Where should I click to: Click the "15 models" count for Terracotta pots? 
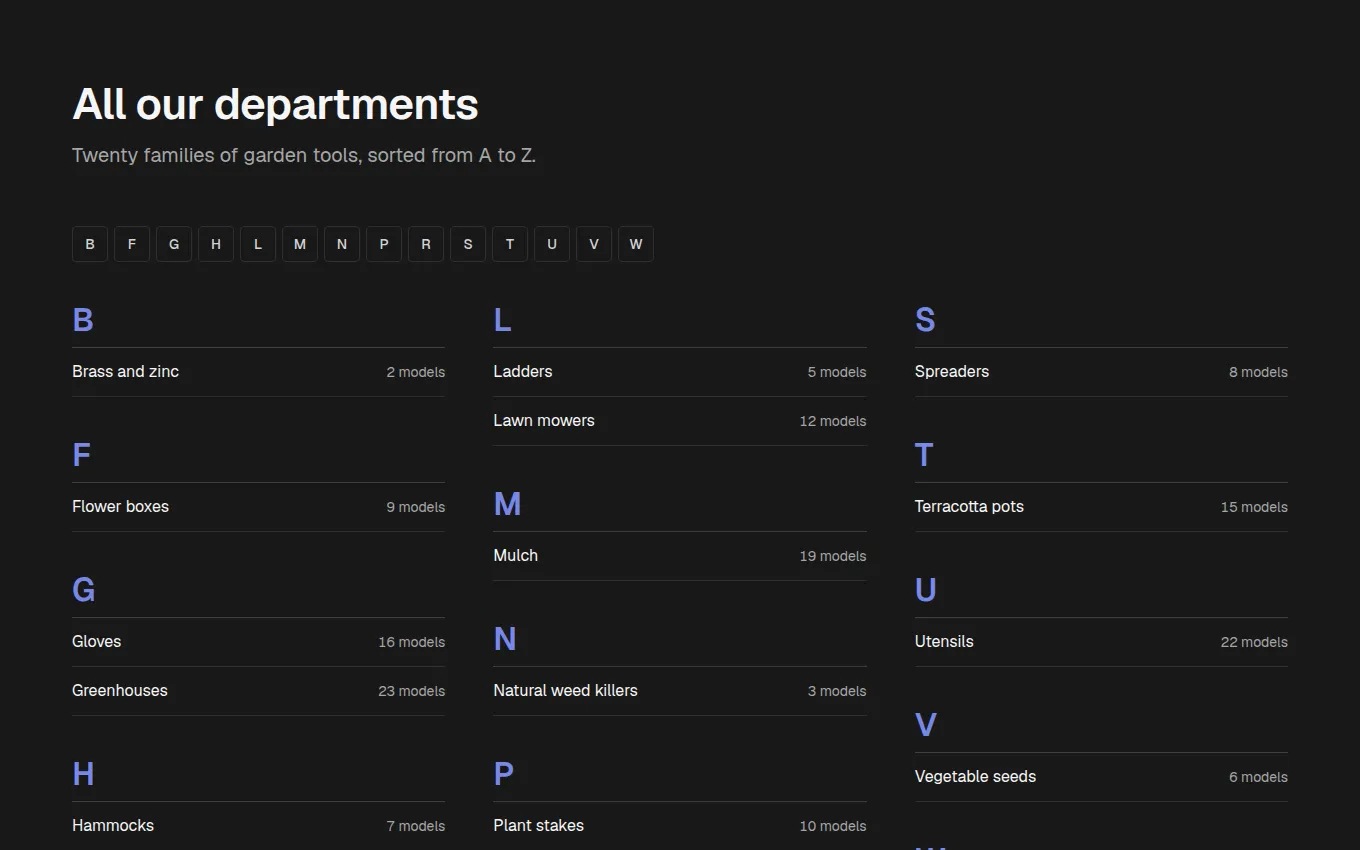1254,507
